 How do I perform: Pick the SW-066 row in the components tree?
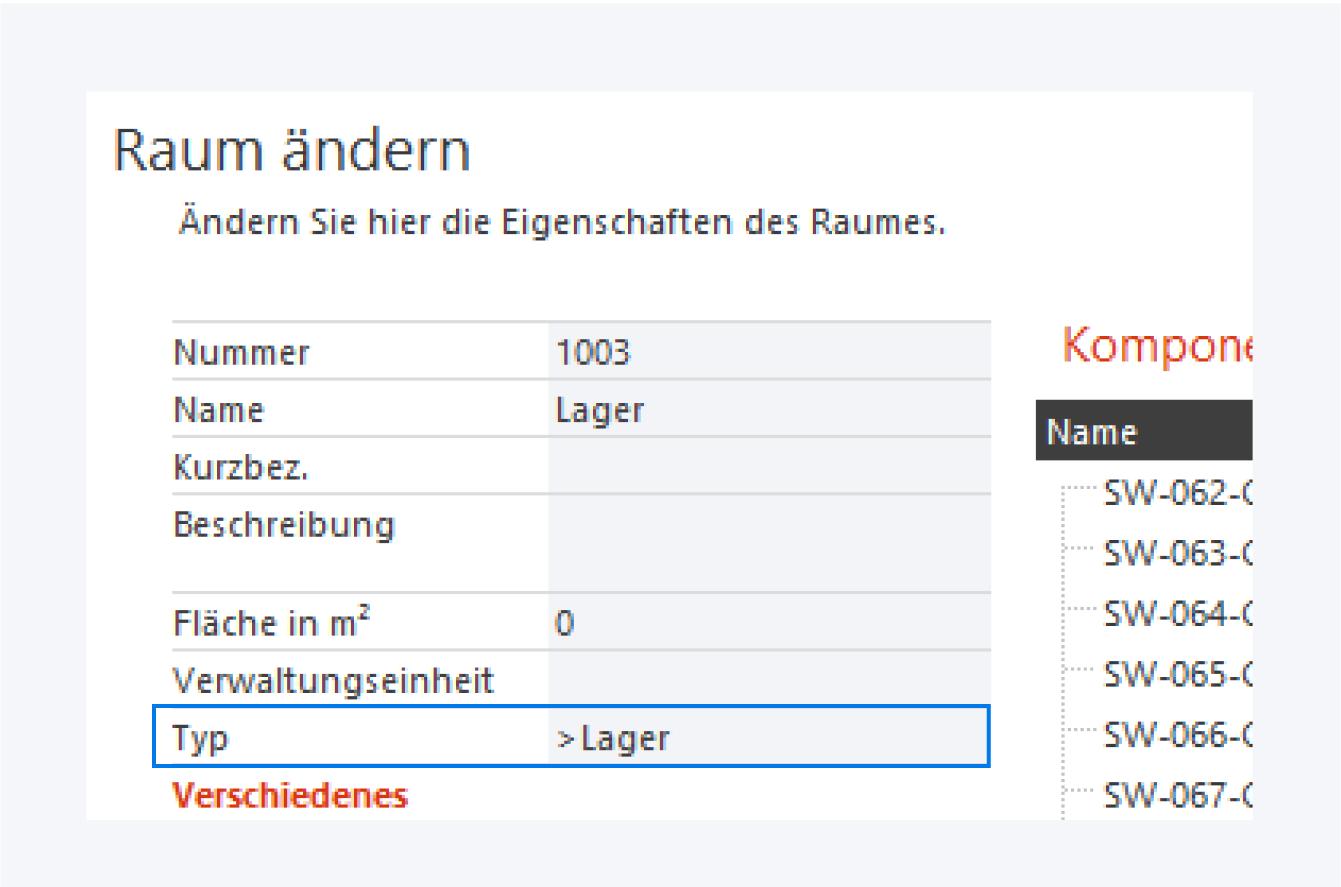point(1177,736)
